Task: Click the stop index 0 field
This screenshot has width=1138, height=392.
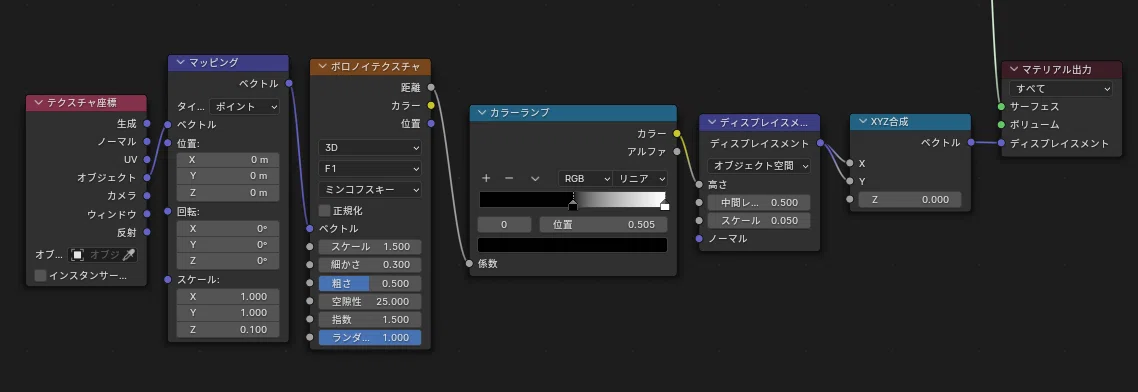Action: (x=504, y=224)
